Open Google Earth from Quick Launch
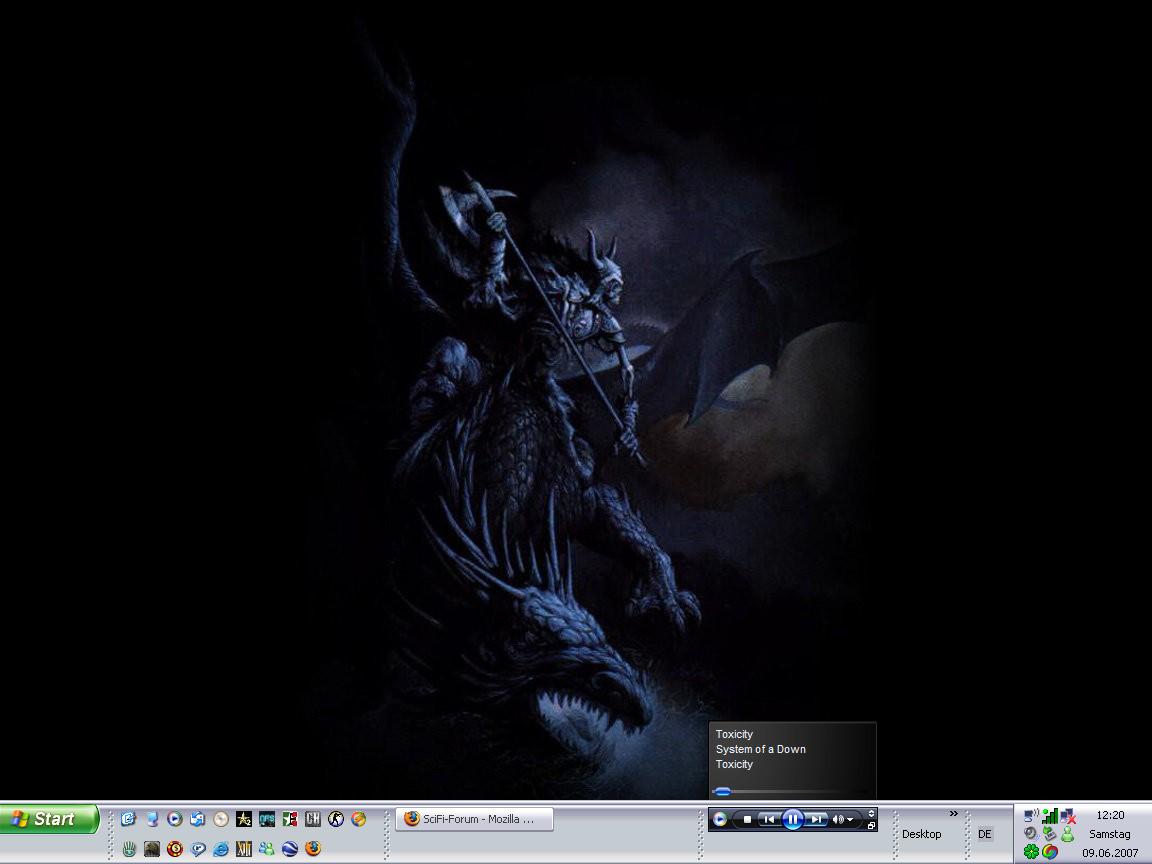The height and width of the screenshot is (864, 1152). pyautogui.click(x=290, y=849)
